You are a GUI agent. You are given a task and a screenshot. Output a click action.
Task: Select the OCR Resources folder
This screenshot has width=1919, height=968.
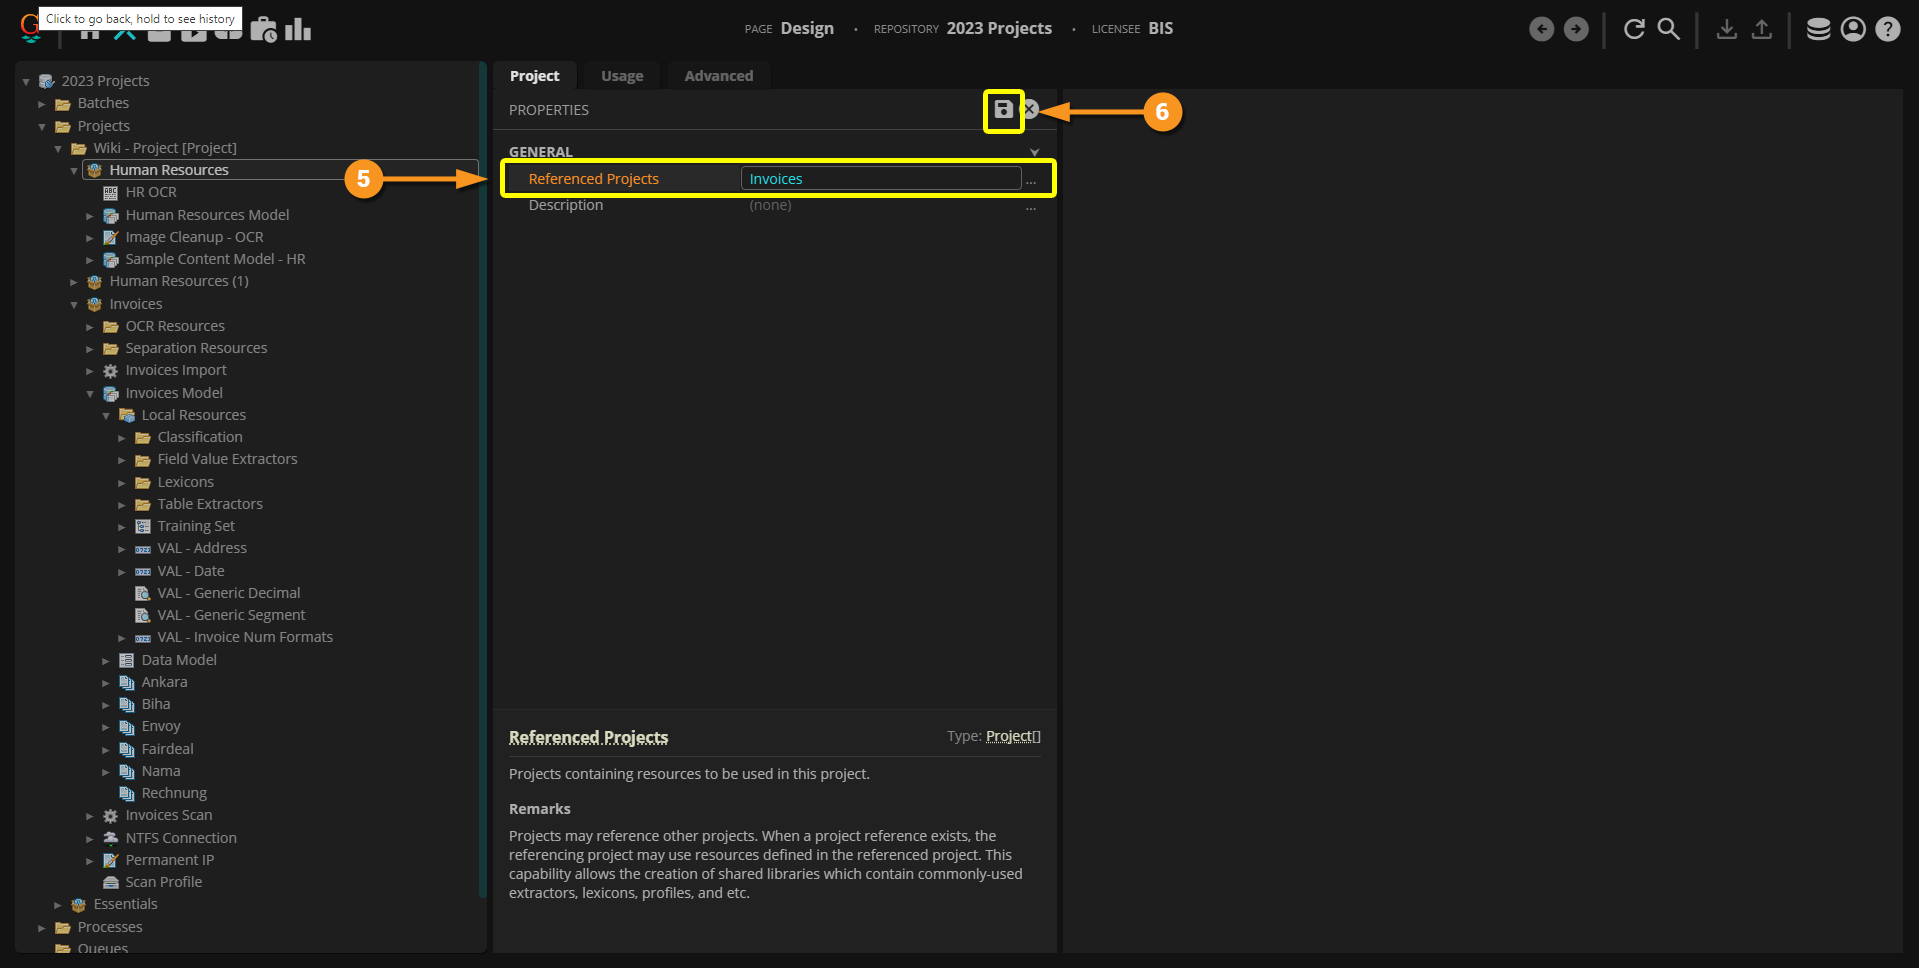tap(175, 326)
